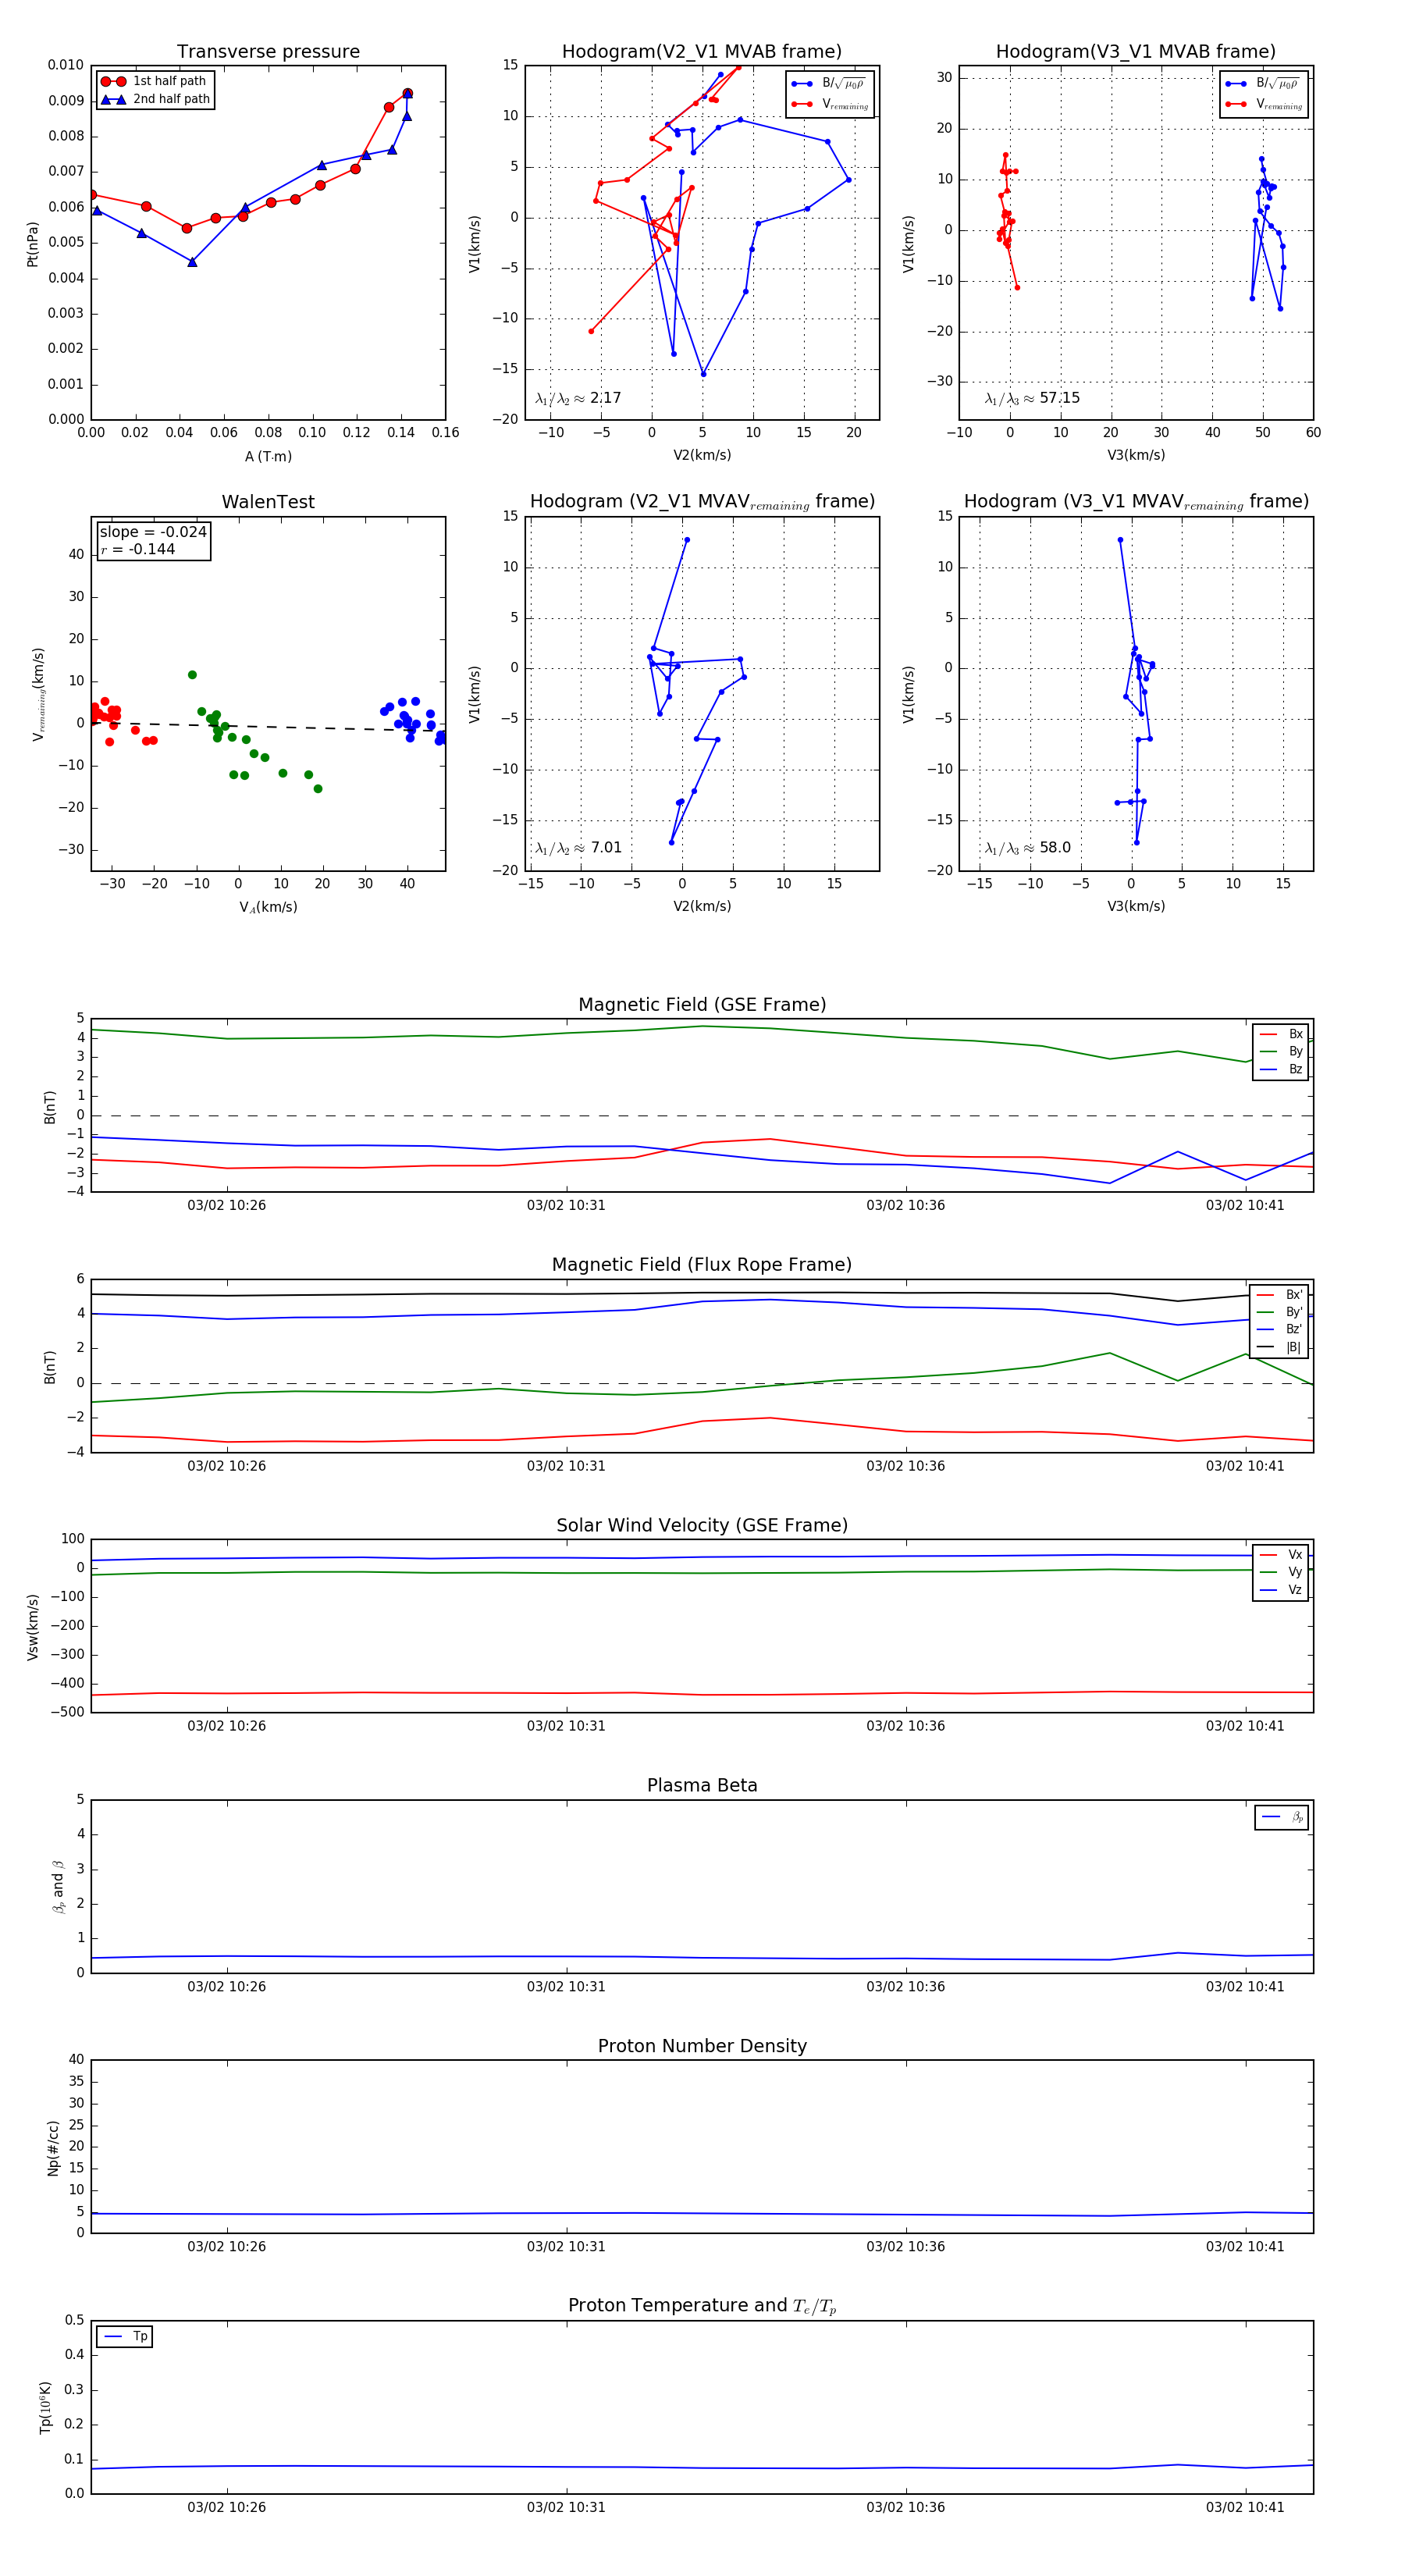Click the "03/02 10:41" tick under Plasma Beta
The height and width of the screenshot is (2576, 1405).
(x=1245, y=1987)
